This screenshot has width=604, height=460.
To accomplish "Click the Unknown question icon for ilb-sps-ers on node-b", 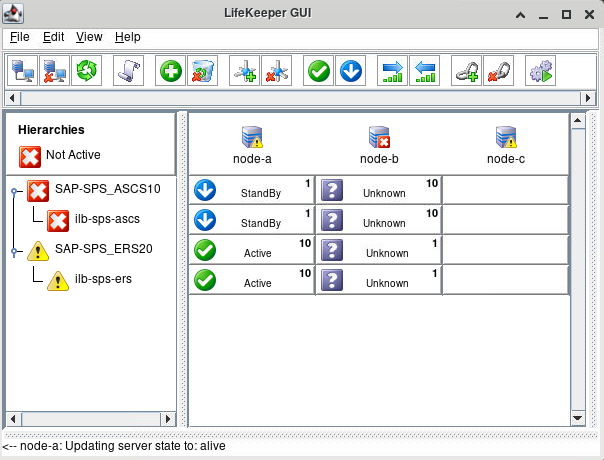I will pyautogui.click(x=332, y=280).
